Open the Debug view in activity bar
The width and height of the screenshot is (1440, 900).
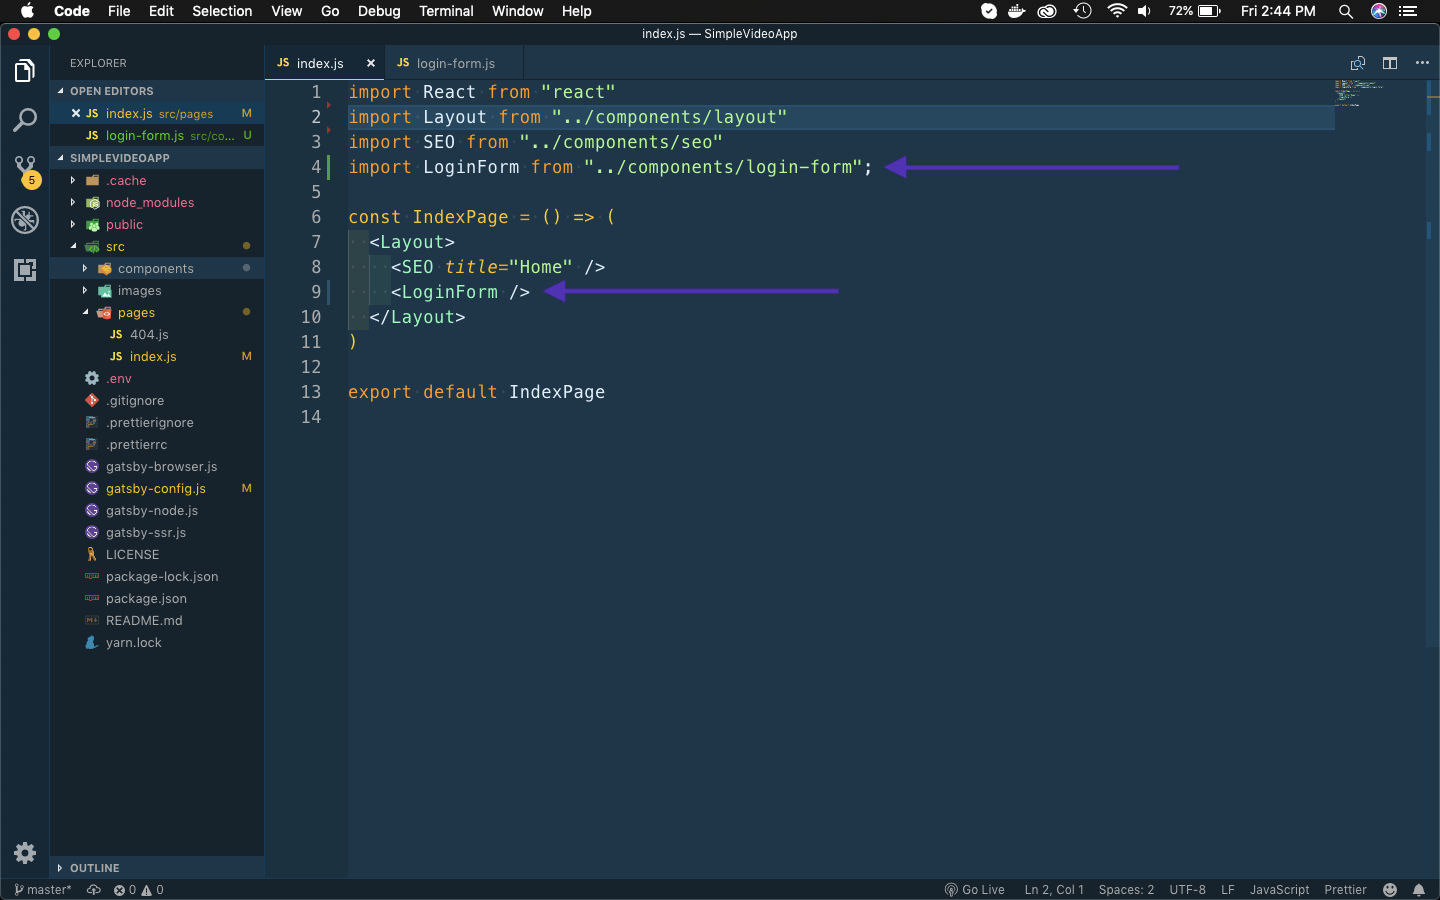(25, 220)
